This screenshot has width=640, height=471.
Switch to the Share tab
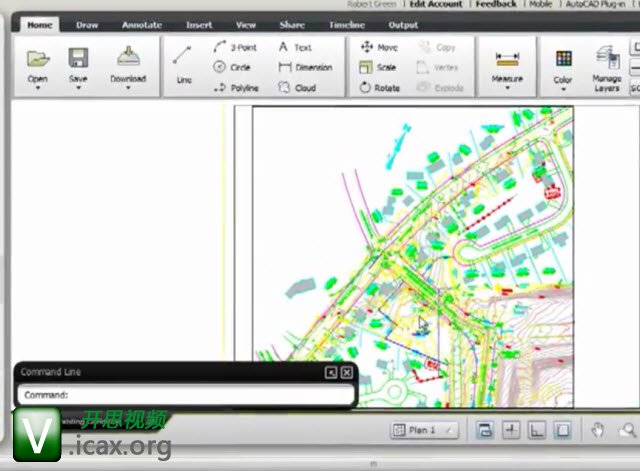pos(292,25)
